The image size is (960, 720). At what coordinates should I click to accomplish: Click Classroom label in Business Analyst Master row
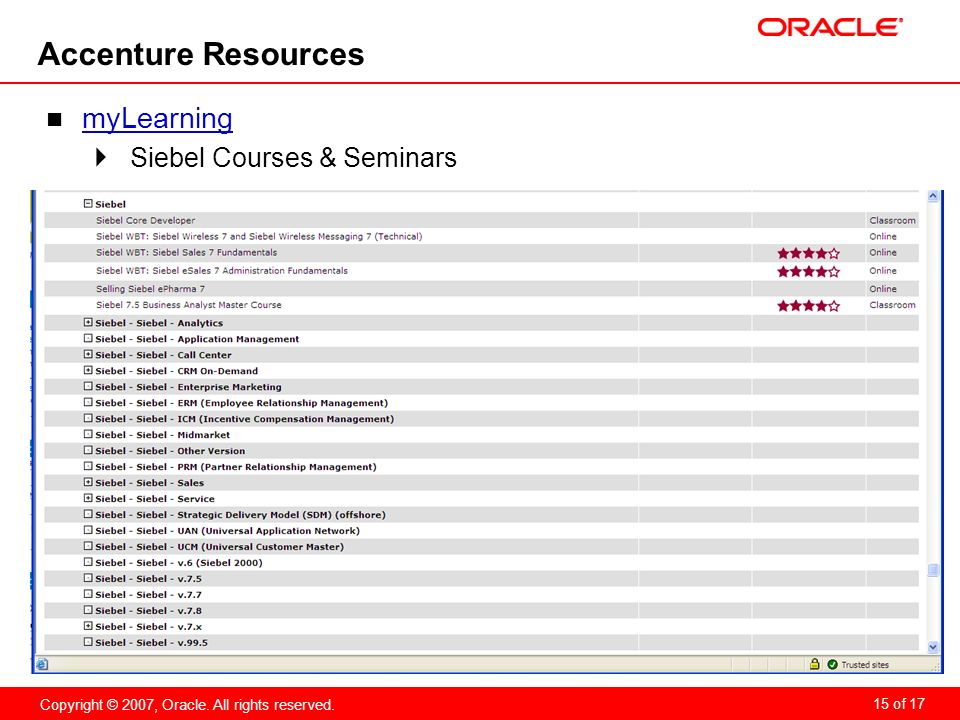tap(892, 305)
